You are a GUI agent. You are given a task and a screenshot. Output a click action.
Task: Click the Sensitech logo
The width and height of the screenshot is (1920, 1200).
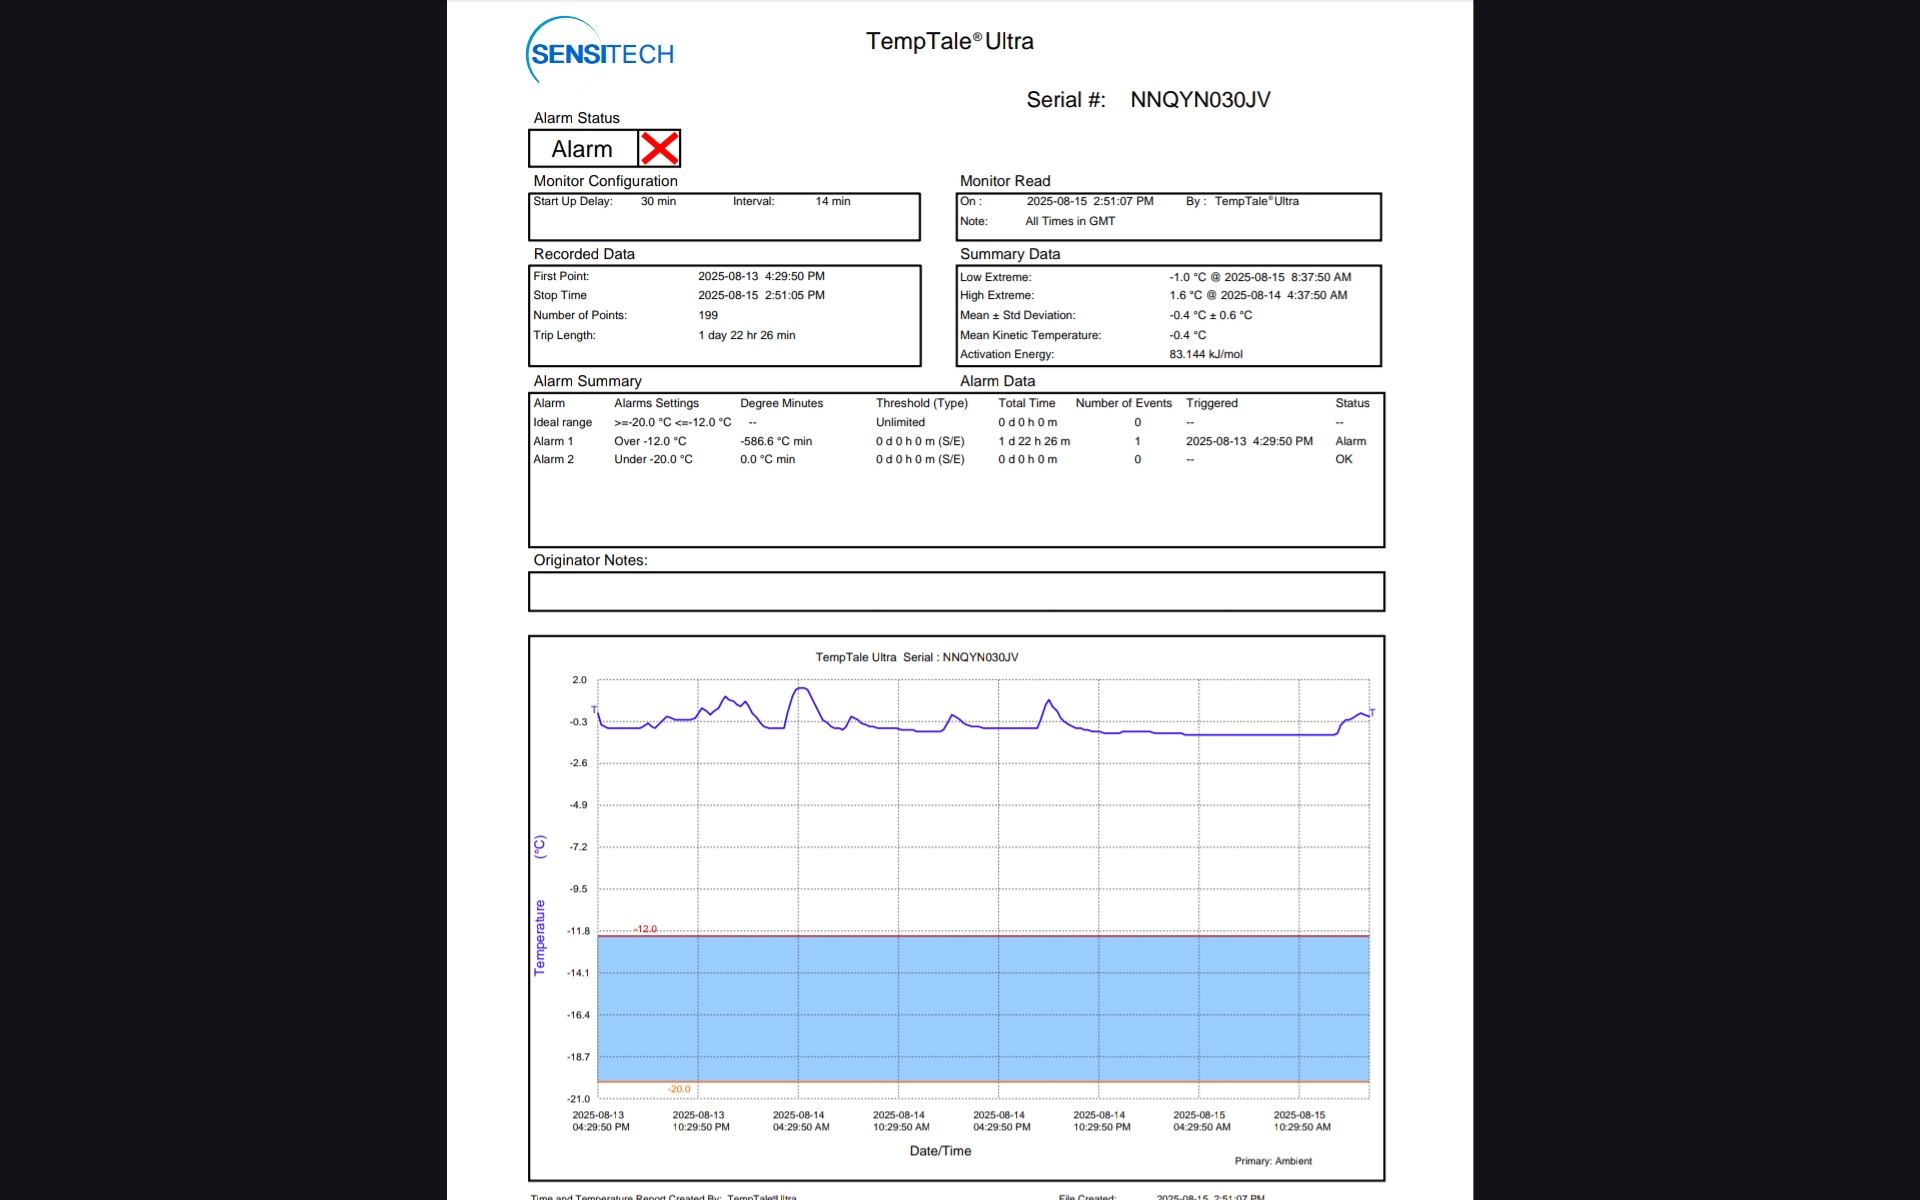coord(600,52)
